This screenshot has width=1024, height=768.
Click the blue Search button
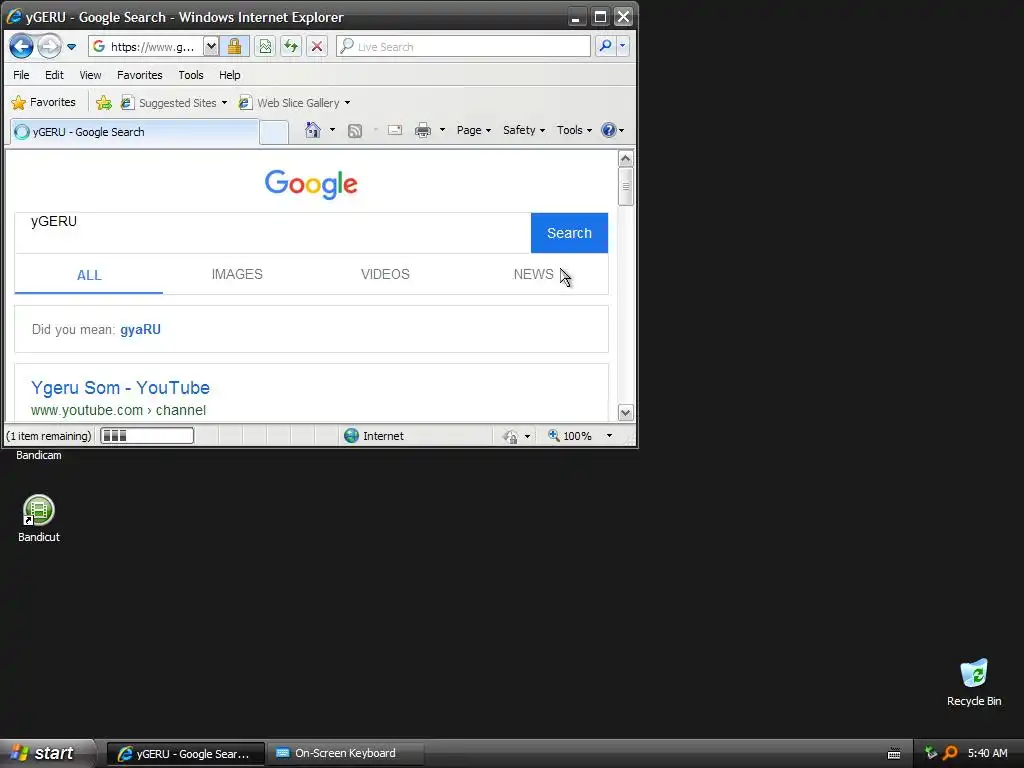tap(569, 233)
